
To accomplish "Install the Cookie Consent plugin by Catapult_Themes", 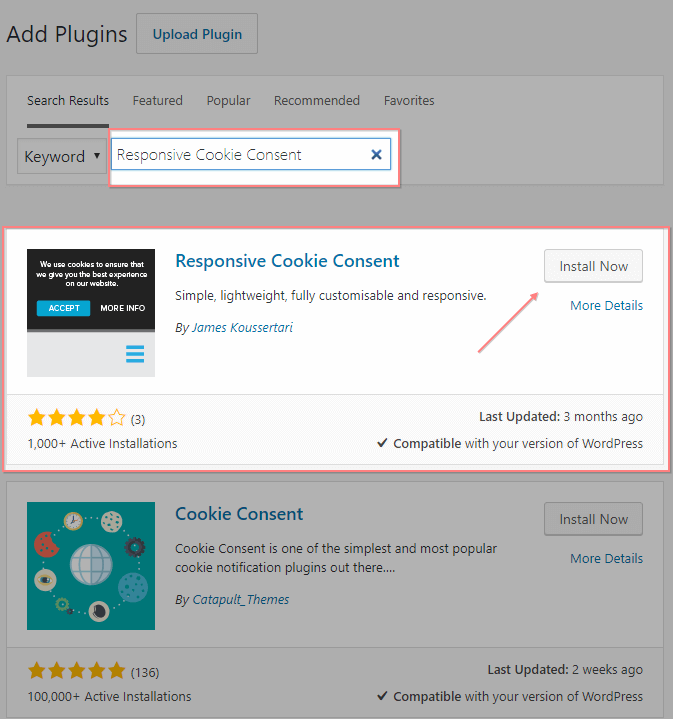I will click(593, 519).
